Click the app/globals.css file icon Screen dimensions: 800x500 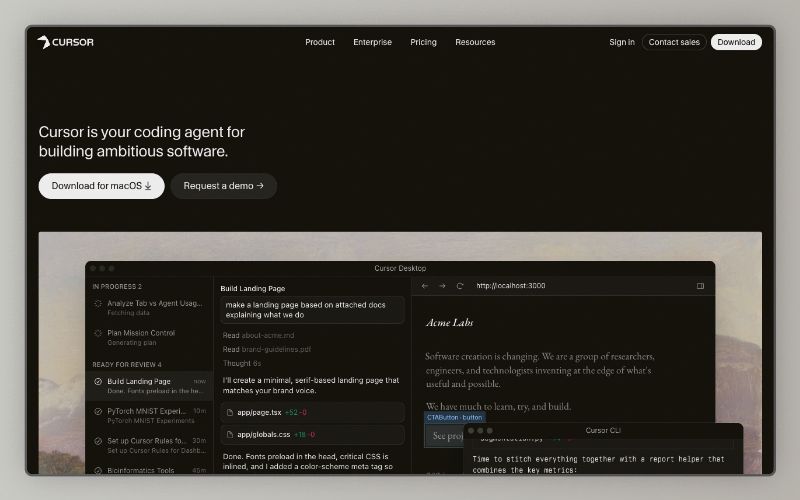click(230, 435)
